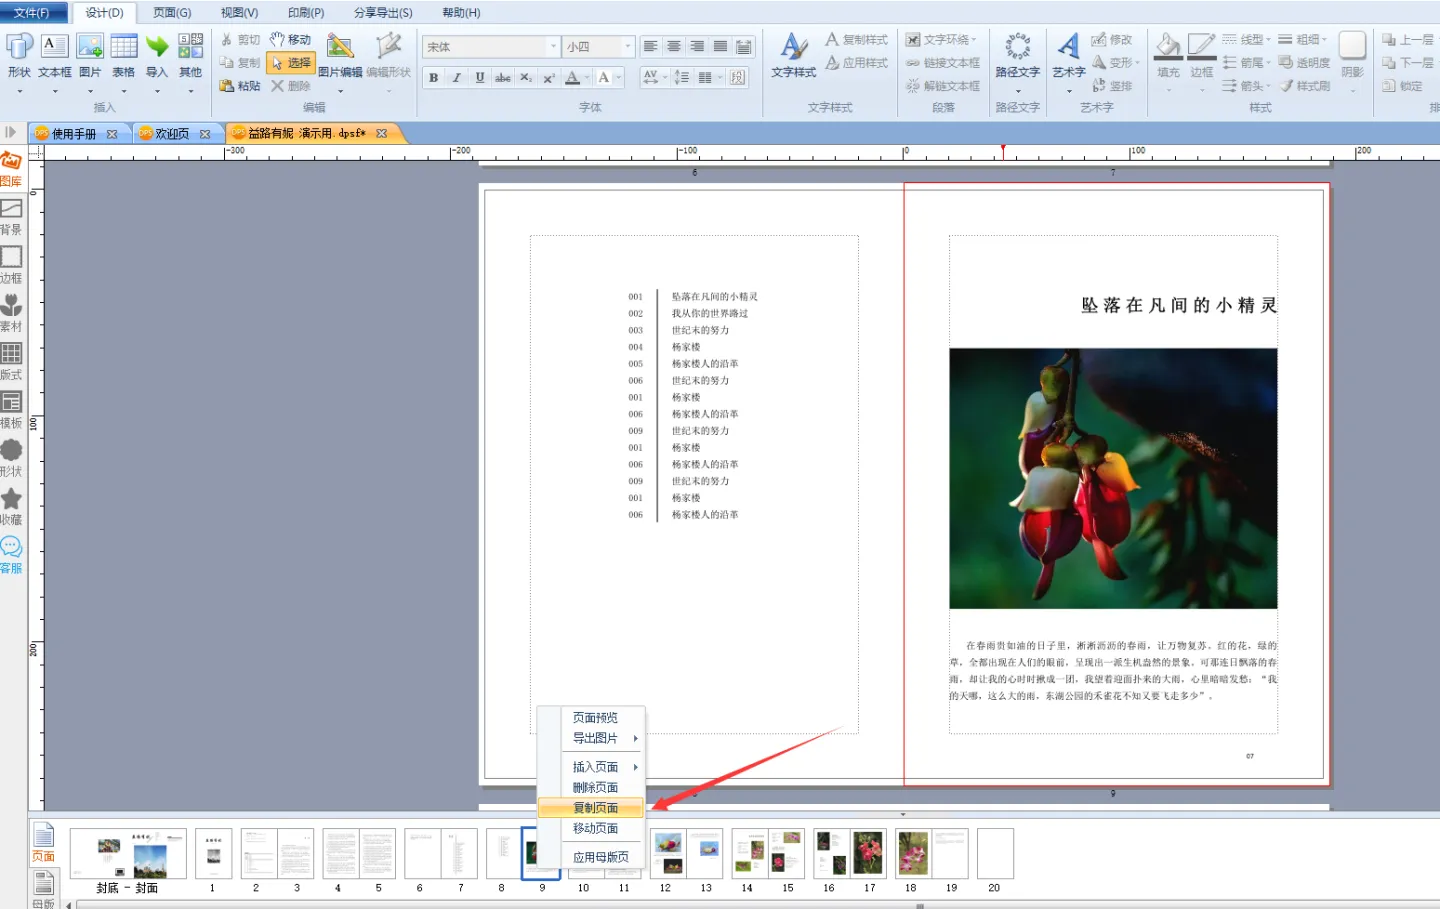Image resolution: width=1440 pixels, height=909 pixels.
Task: Close the 使用手册 document tab
Action: click(x=112, y=134)
